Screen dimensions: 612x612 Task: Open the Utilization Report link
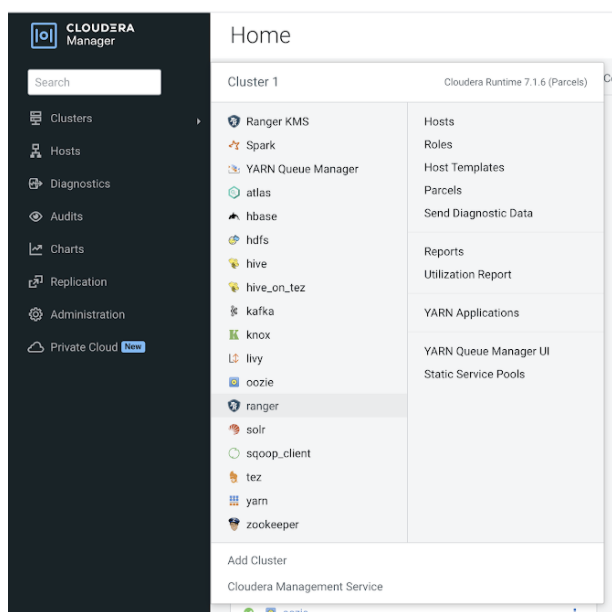[x=467, y=274]
